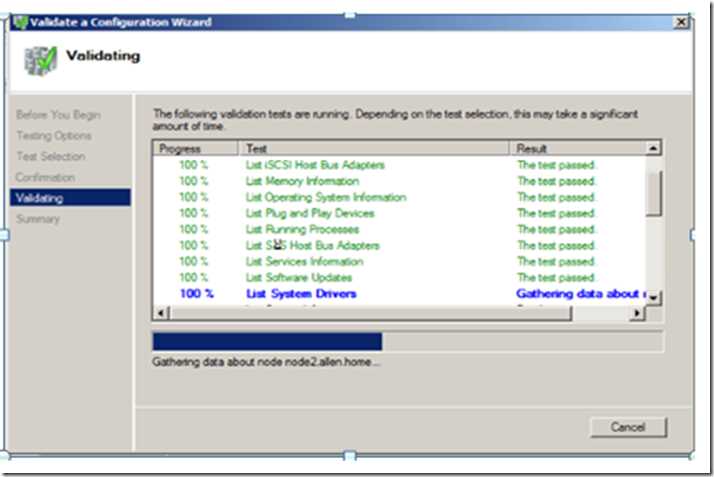
Task: Select List Memory Information row
Action: coord(399,181)
